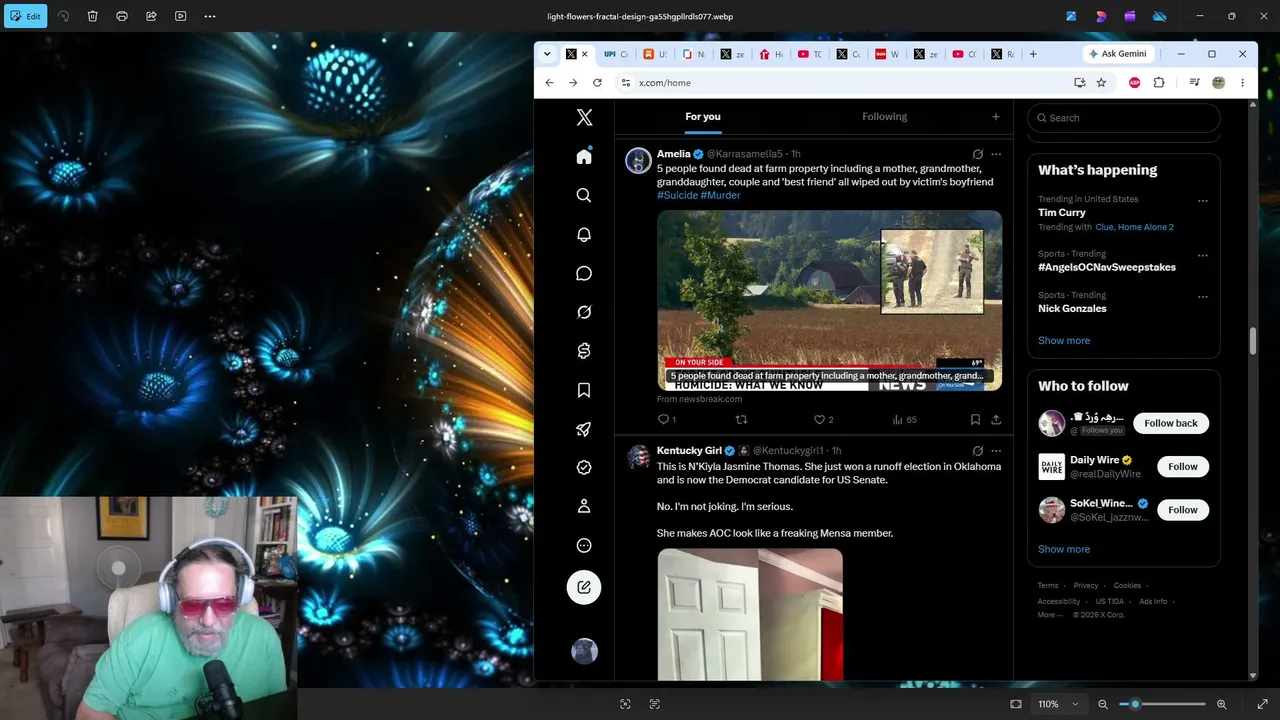Switch to the YouTube TC browser tab
1280x720 pixels.
810,54
